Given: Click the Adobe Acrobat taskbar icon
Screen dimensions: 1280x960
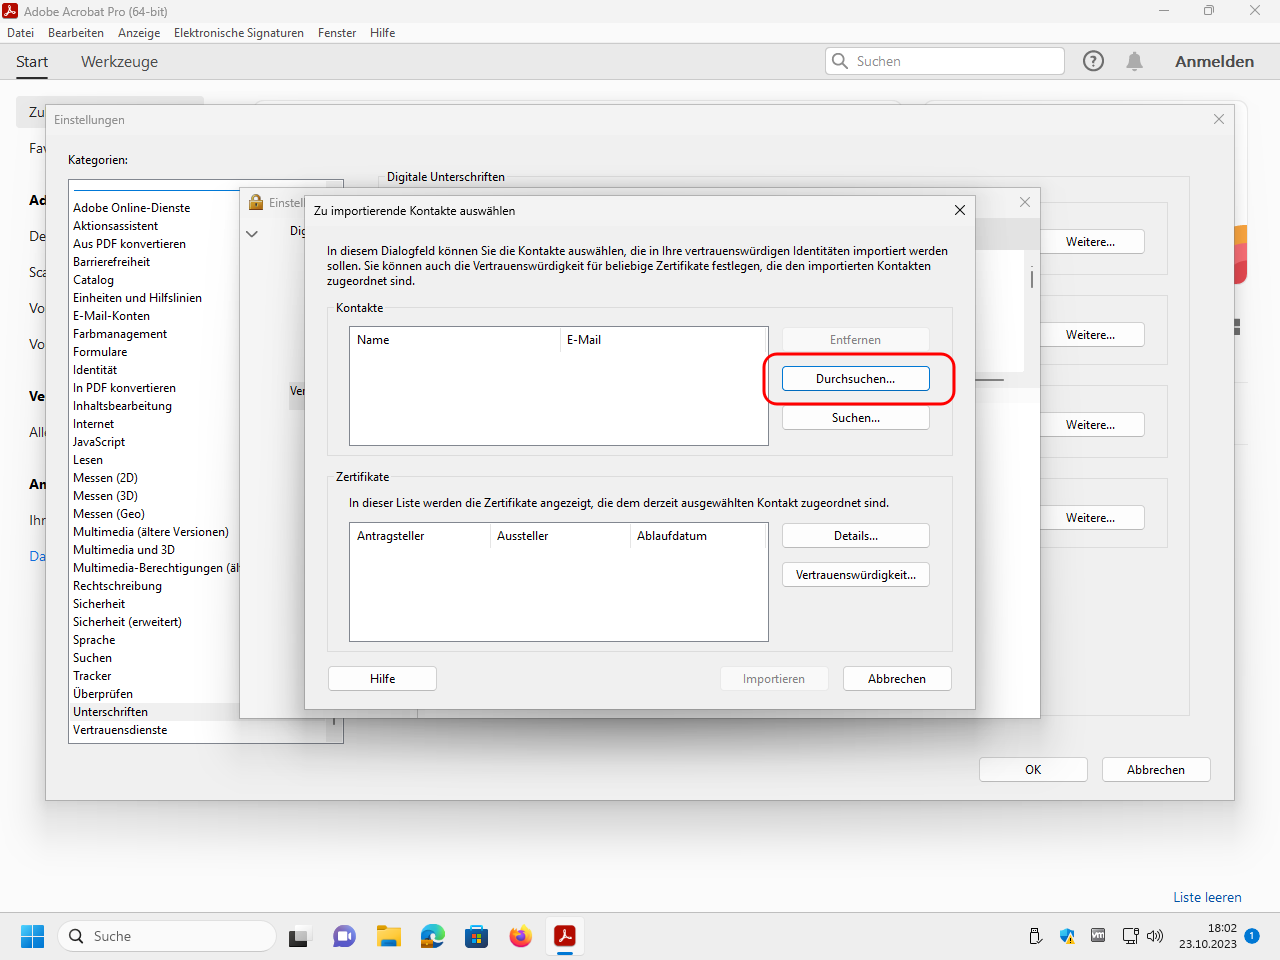Looking at the screenshot, I should point(565,937).
